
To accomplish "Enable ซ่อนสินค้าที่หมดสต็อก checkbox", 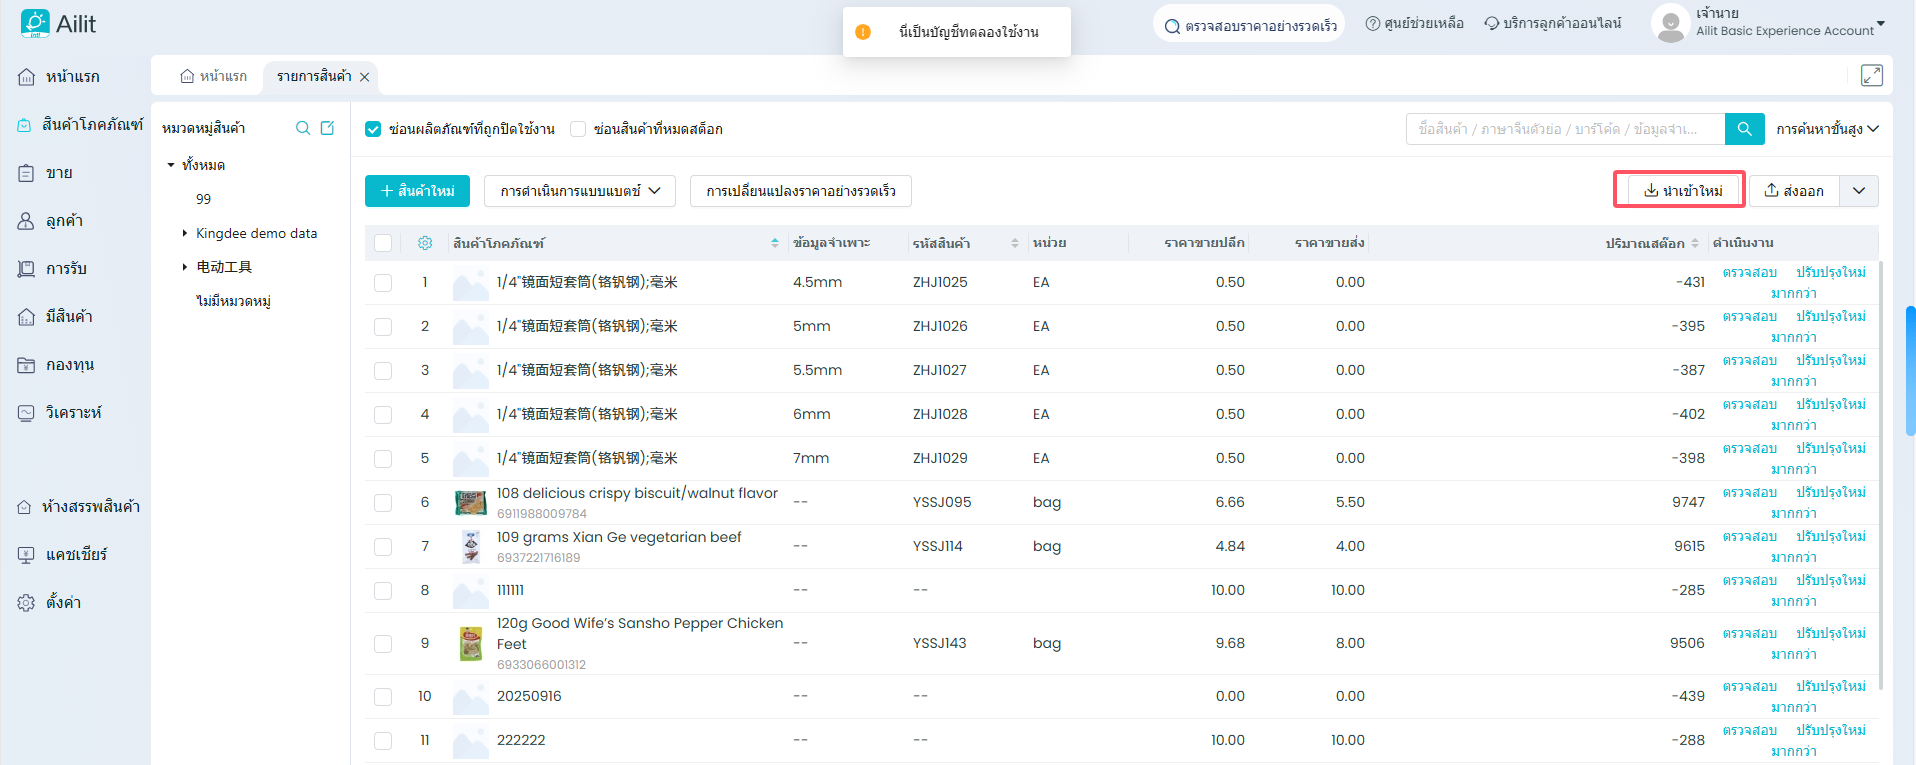I will pos(578,129).
